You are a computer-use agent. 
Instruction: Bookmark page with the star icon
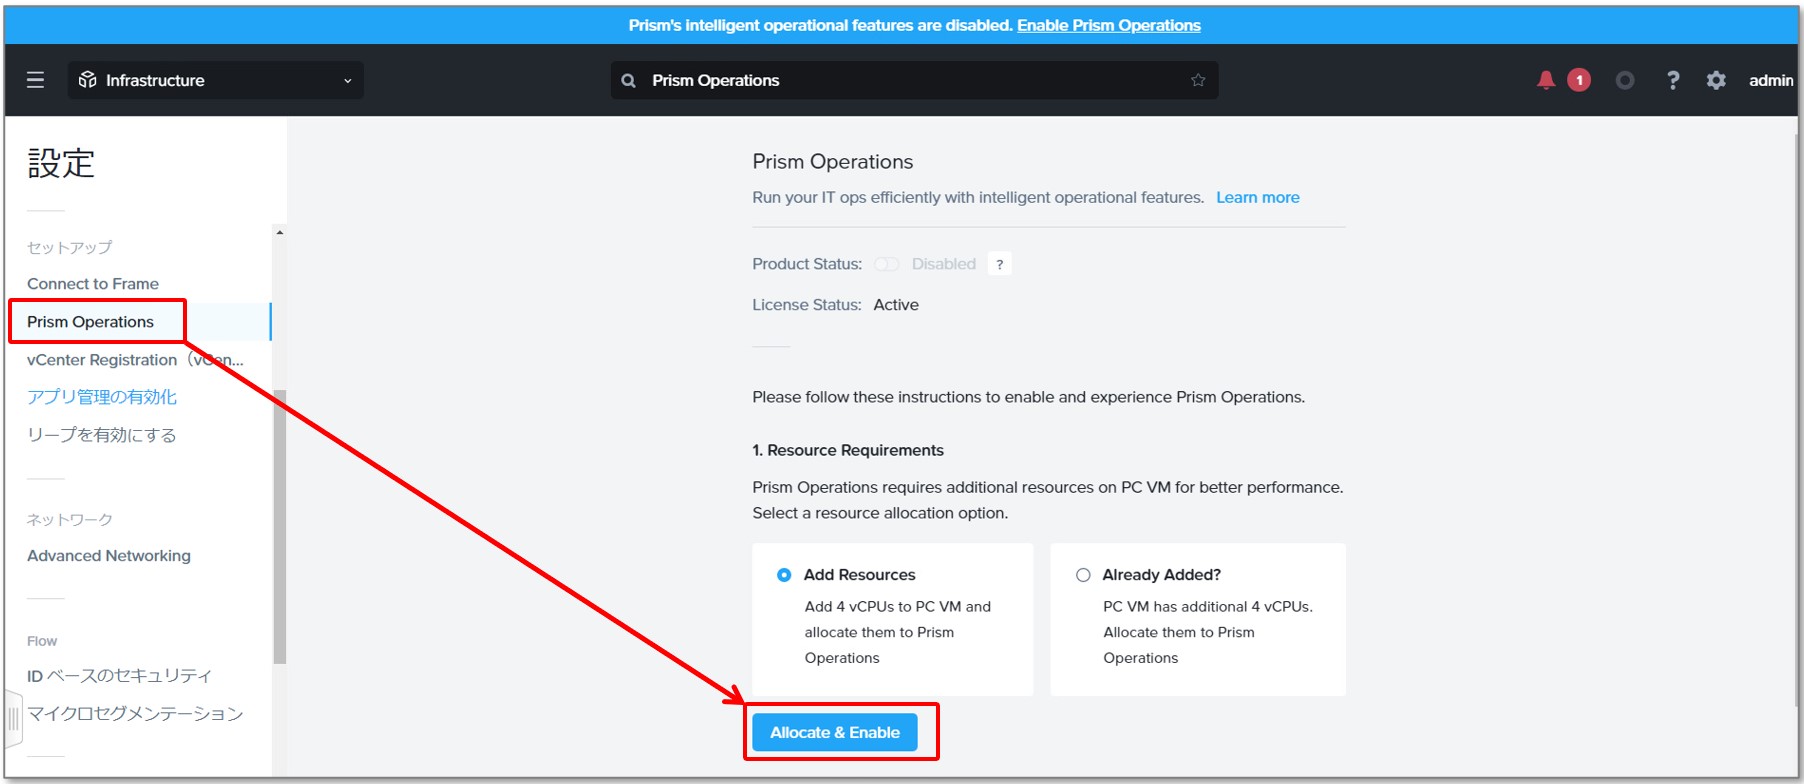click(x=1198, y=80)
